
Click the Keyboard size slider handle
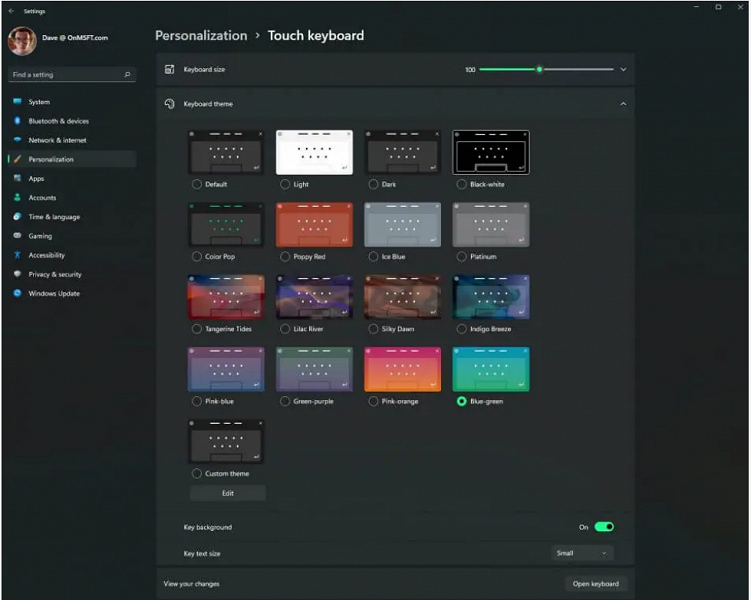tap(540, 70)
